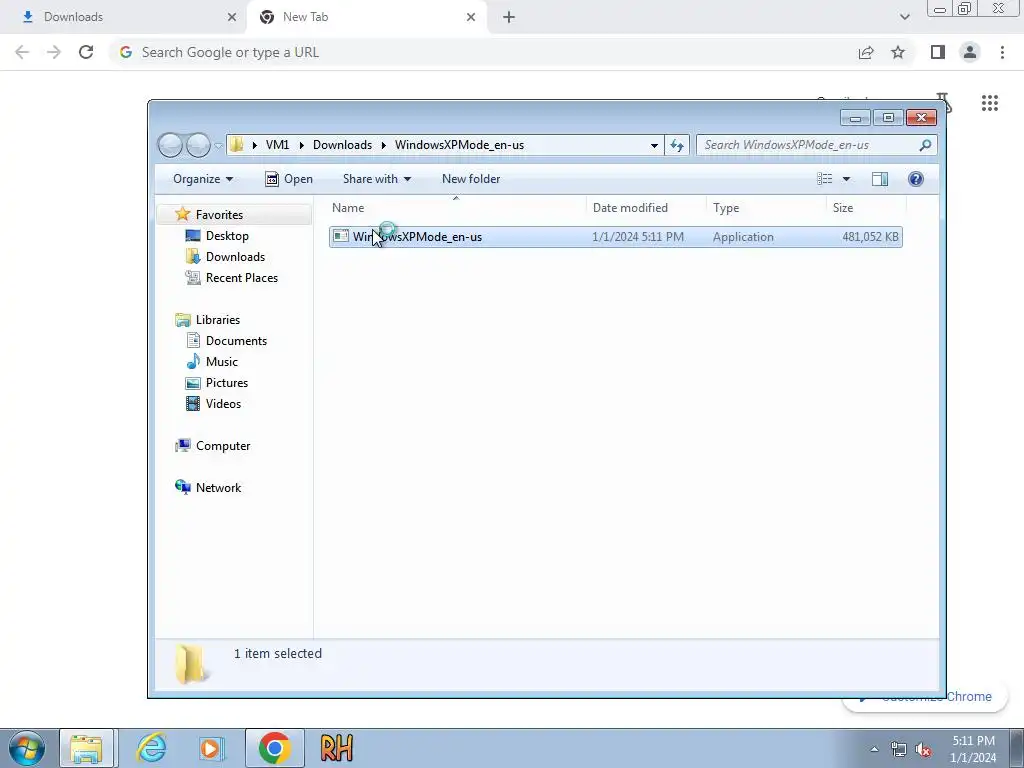
Task: Click the folder icon in address bar
Action: click(x=236, y=145)
